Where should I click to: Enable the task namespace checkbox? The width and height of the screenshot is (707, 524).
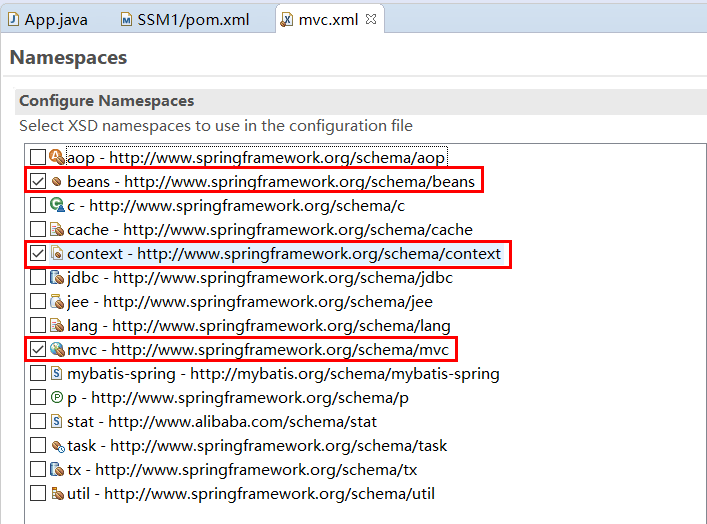[x=38, y=445]
